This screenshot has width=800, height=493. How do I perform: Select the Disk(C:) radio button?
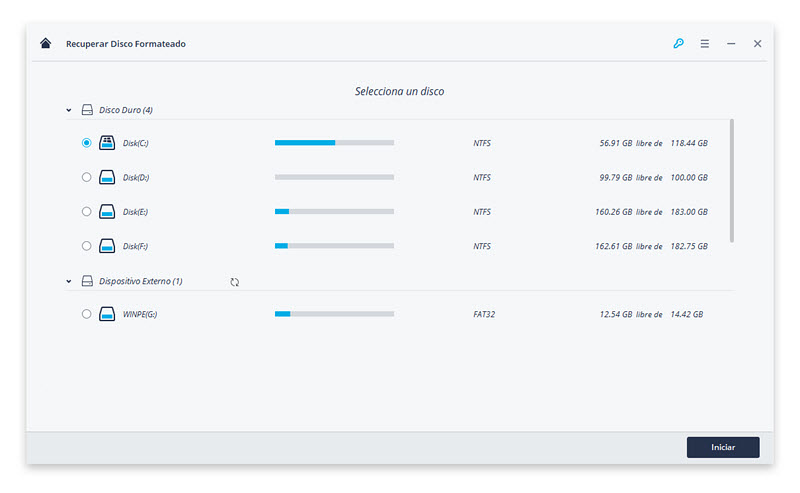86,143
